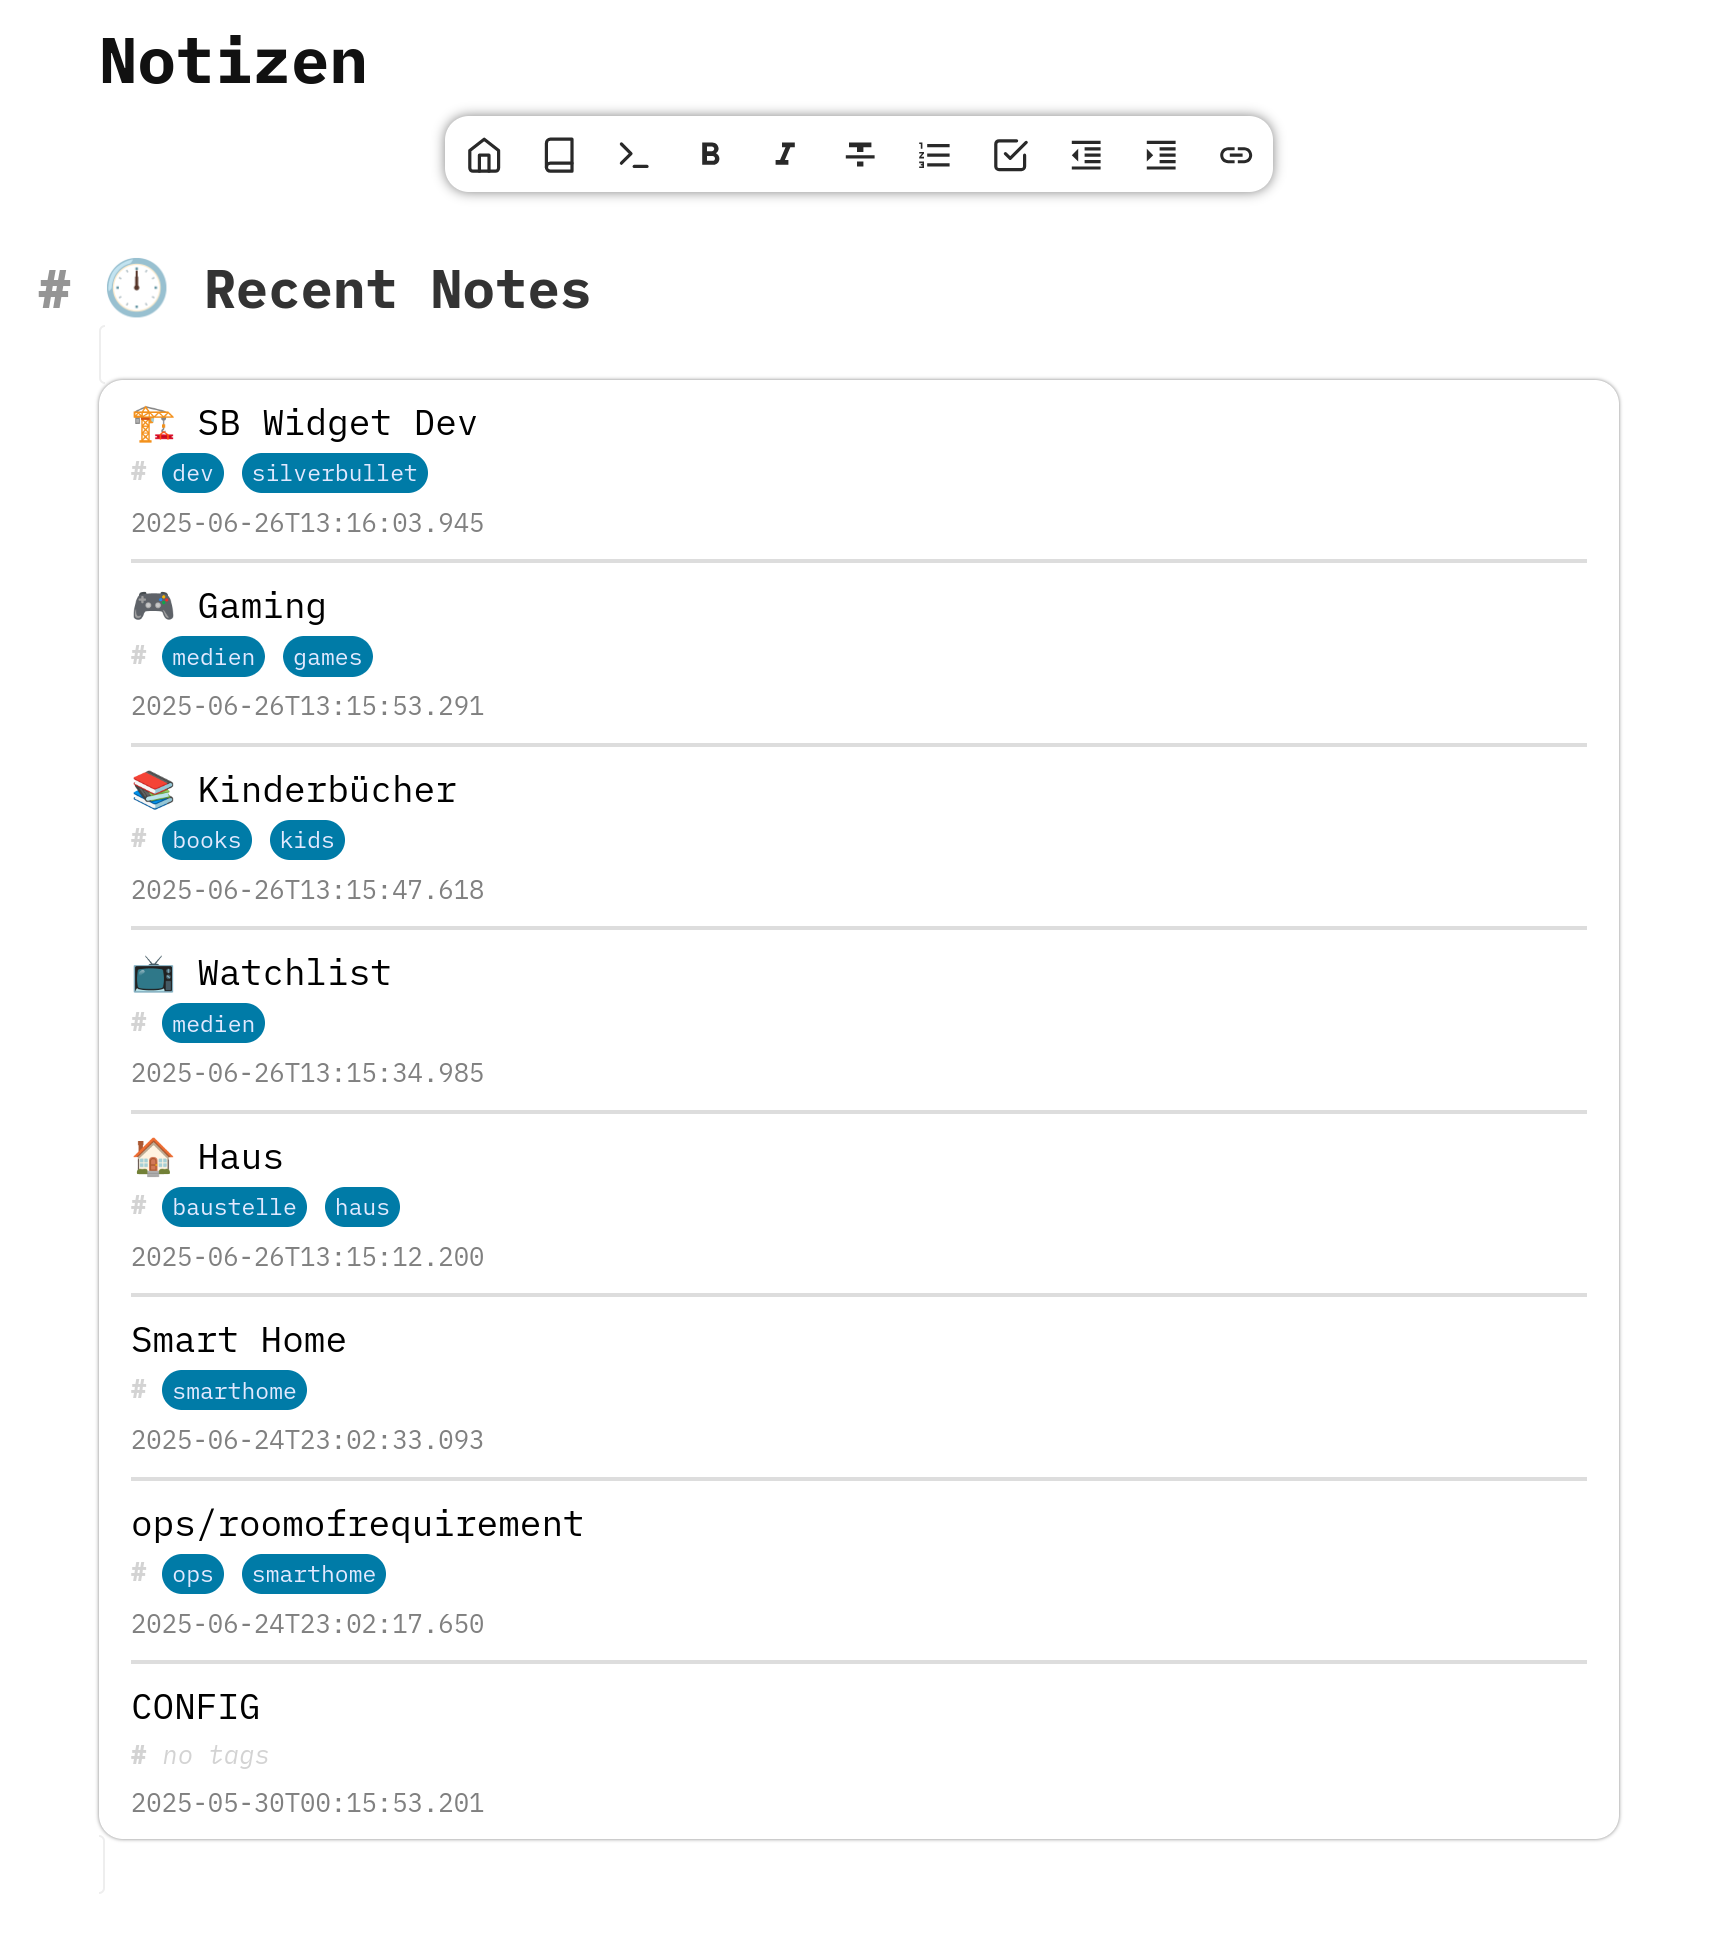Select the games tag
This screenshot has height=1954, width=1716.
[x=328, y=657]
